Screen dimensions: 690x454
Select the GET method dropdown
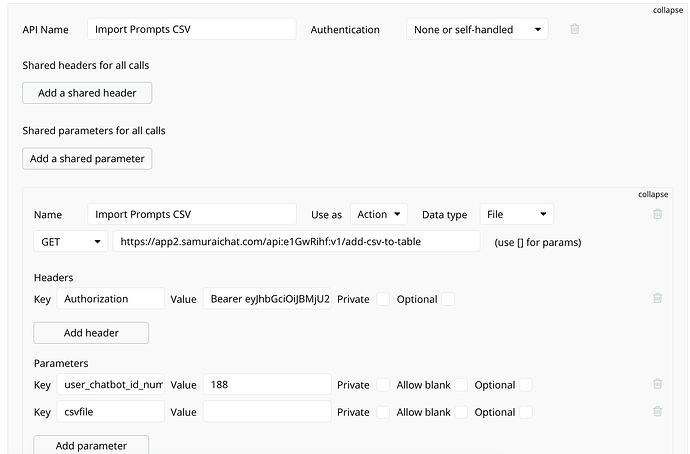pyautogui.click(x=70, y=242)
